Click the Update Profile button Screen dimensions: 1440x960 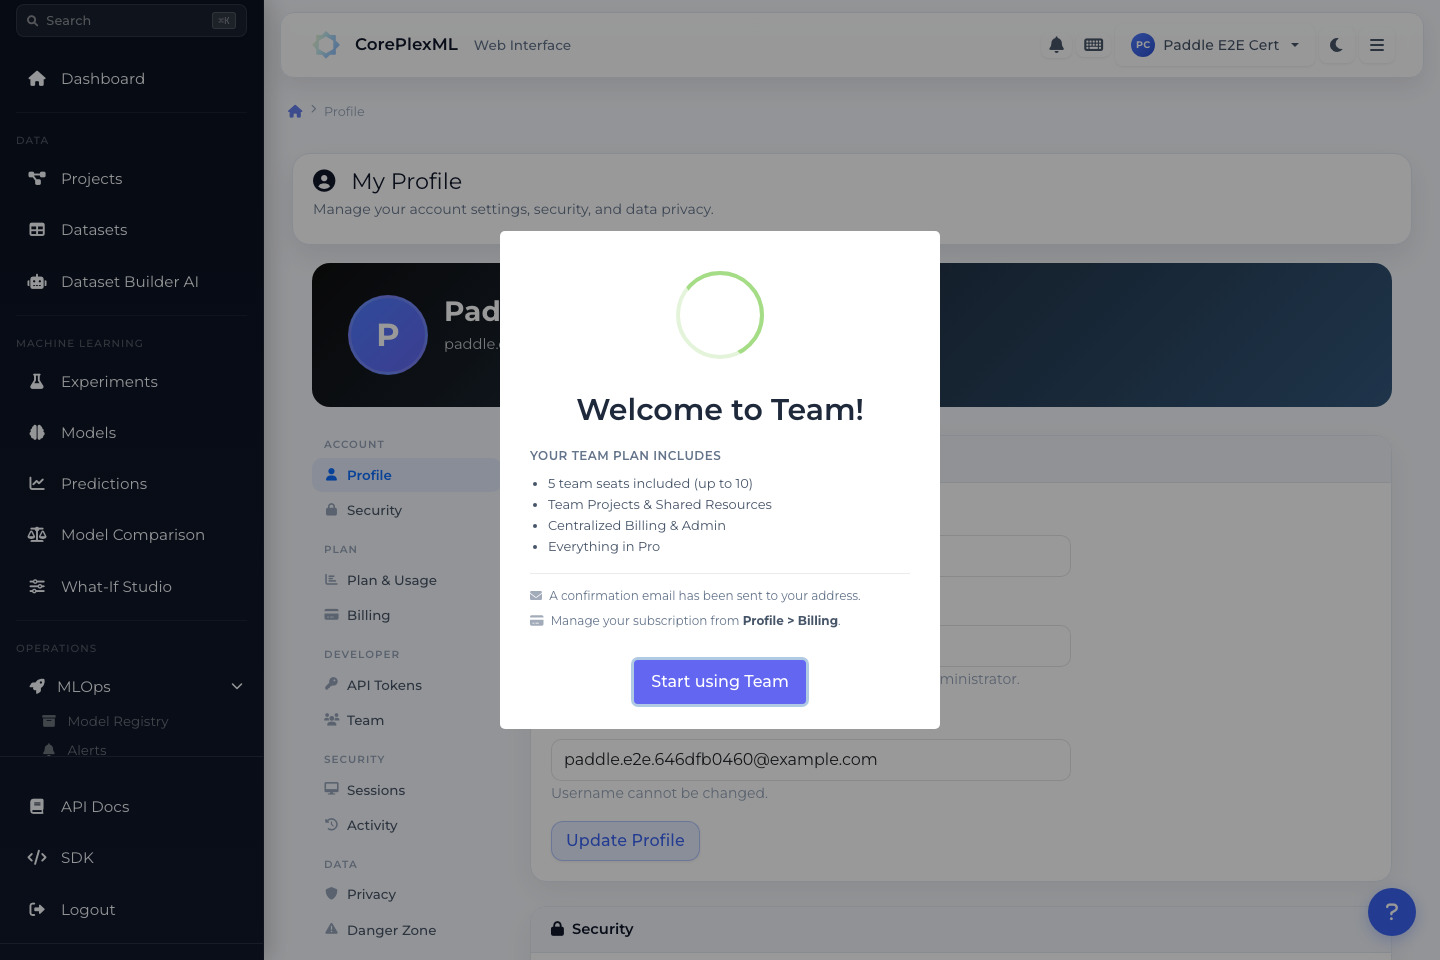[x=625, y=841]
